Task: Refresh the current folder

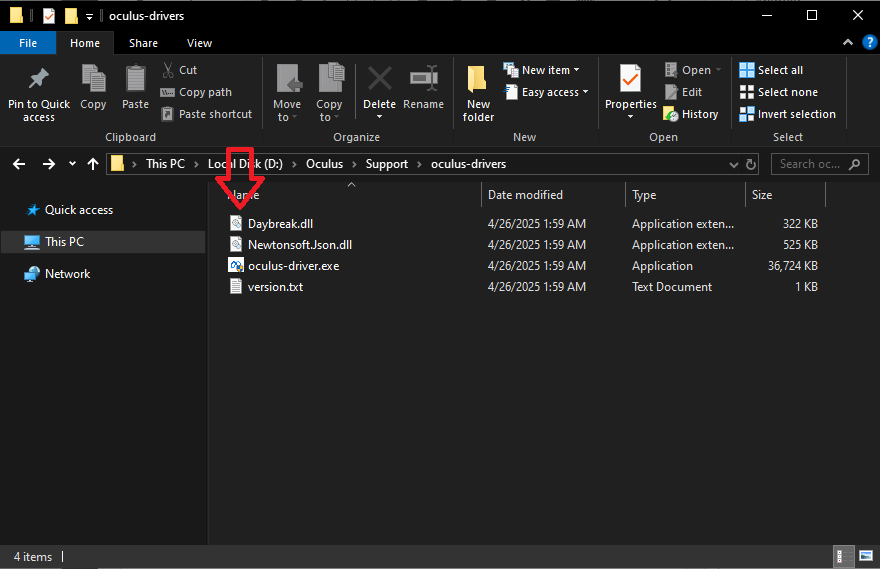Action: [x=751, y=164]
